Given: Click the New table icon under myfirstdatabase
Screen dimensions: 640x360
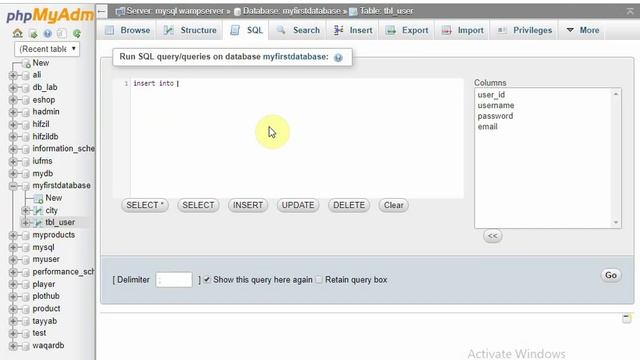Looking at the screenshot, I should point(38,198).
